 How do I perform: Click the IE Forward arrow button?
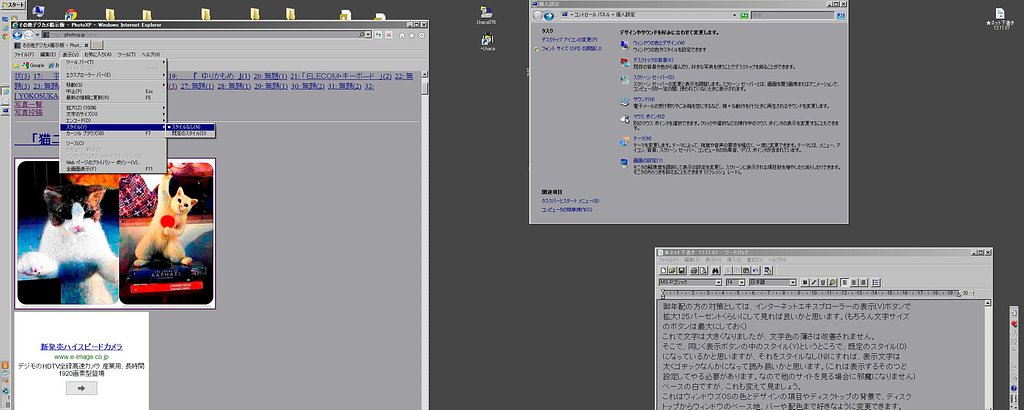[x=28, y=35]
